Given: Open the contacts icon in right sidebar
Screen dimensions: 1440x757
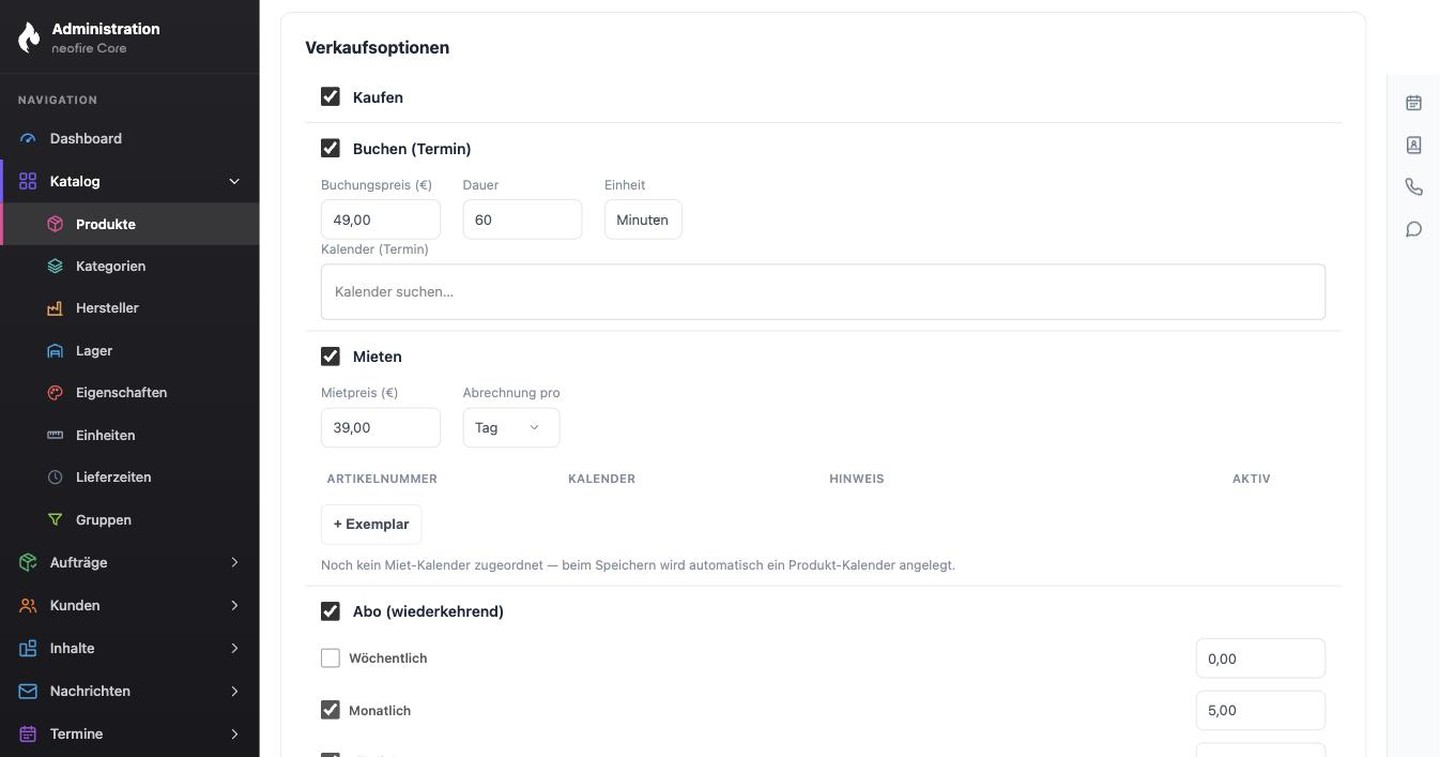Looking at the screenshot, I should (x=1413, y=145).
